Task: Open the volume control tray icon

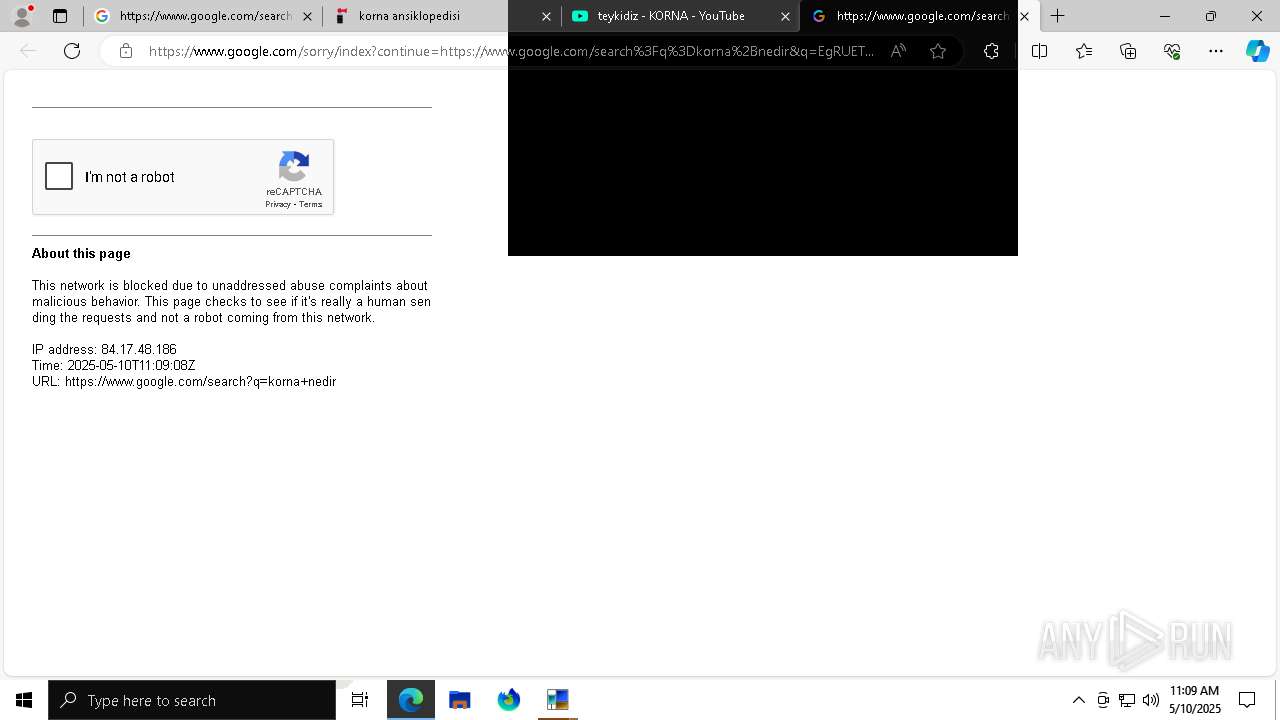Action: tap(1151, 700)
